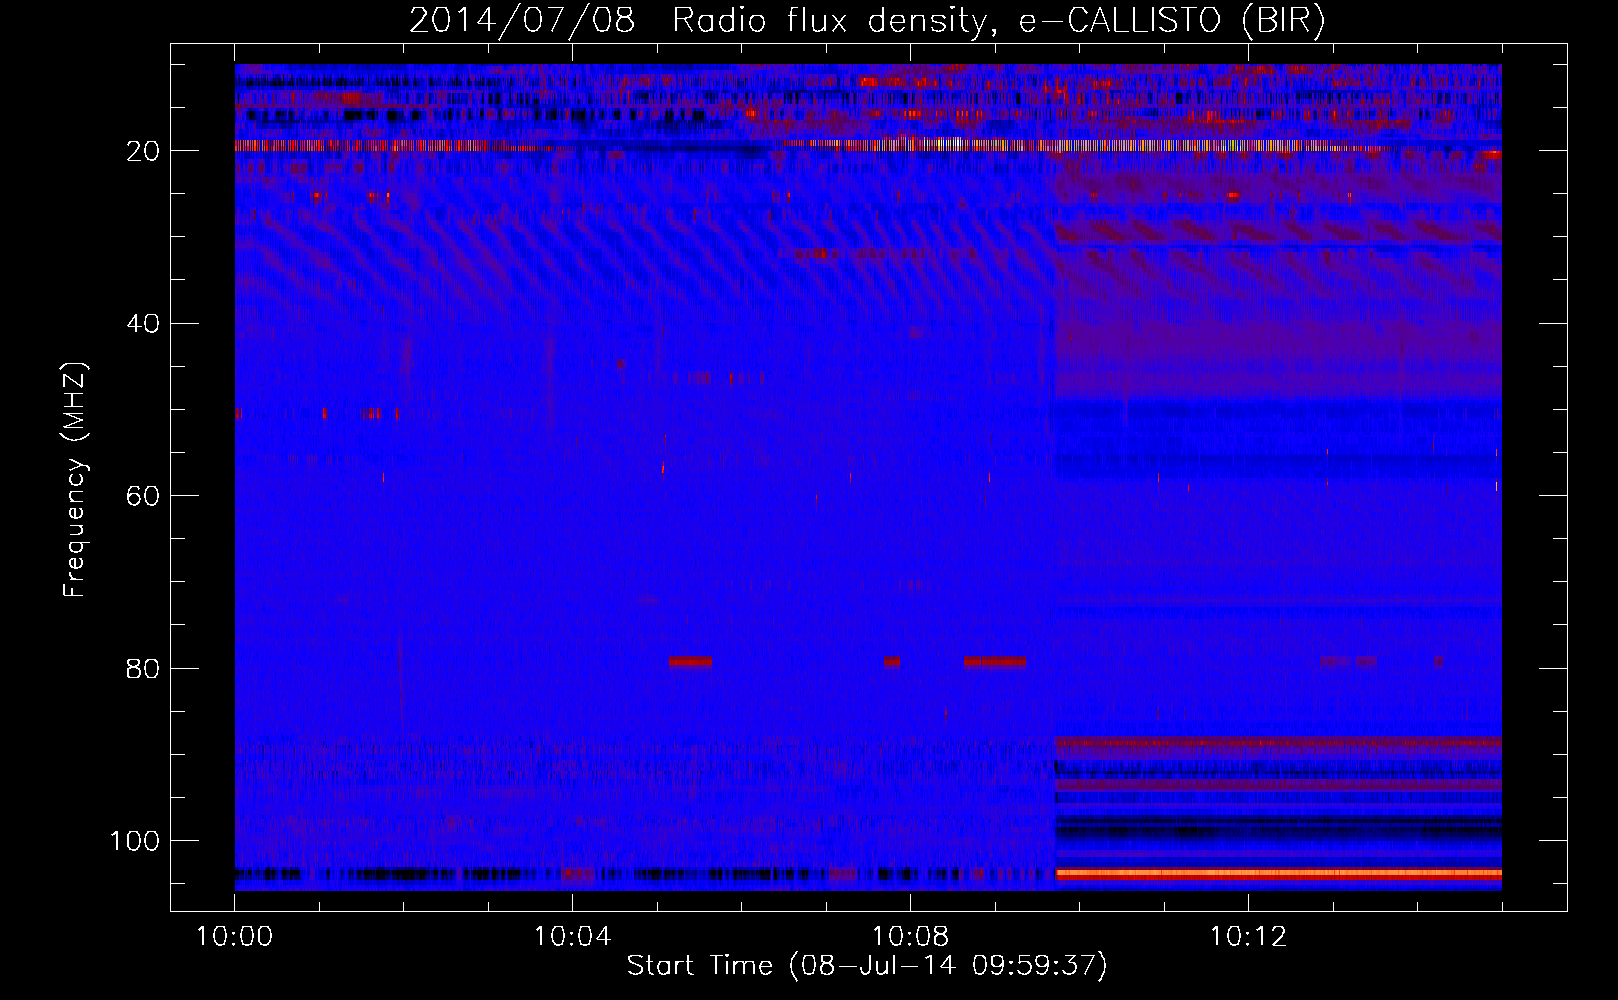
Task: Click the '80' frequency tick label
Action: 144,668
